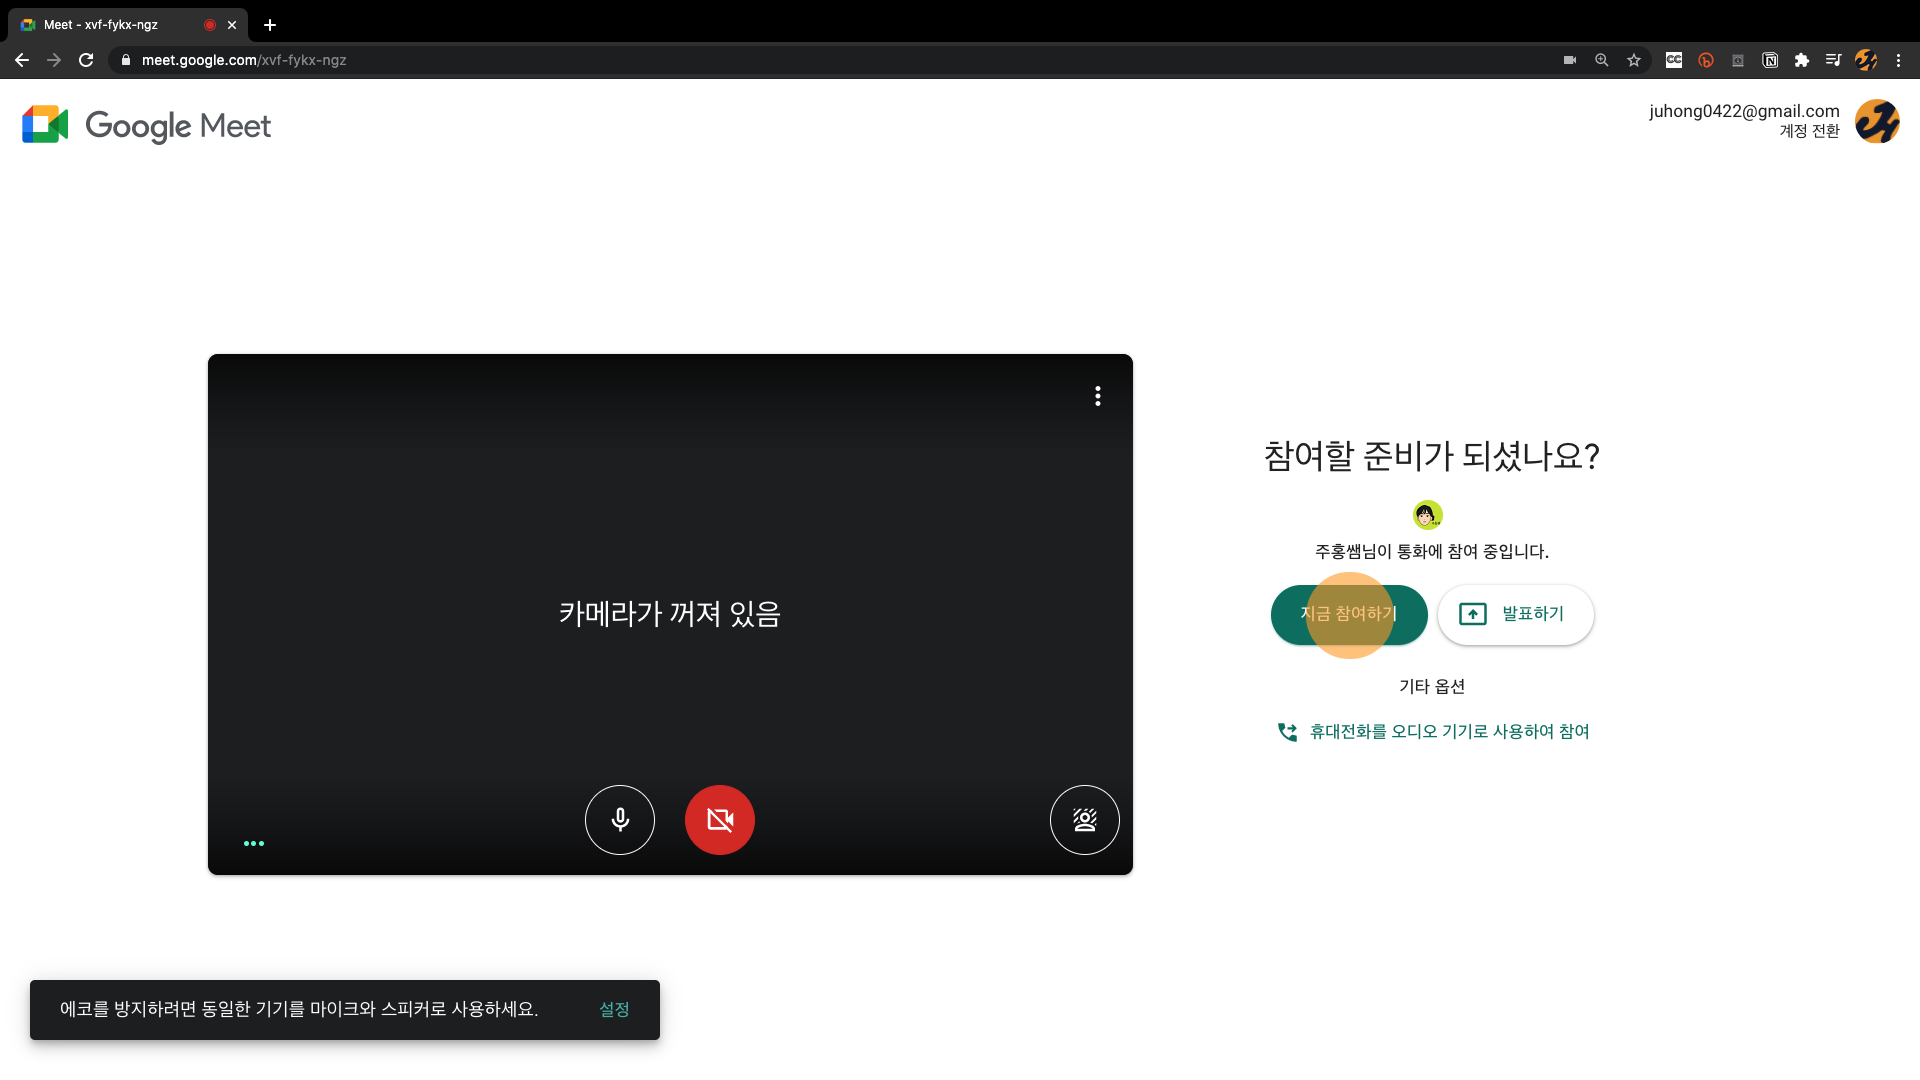
Task: Bookmark this page with the star icon
Action: coord(1634,60)
